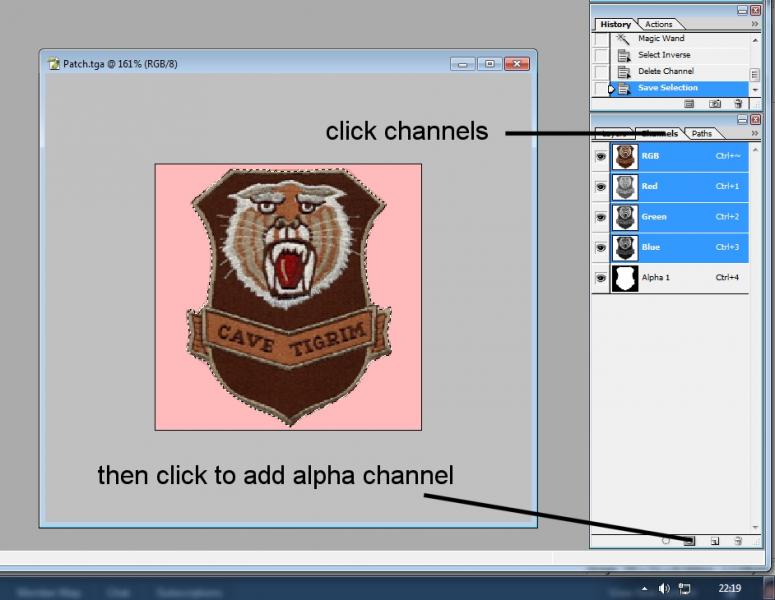Toggle visibility of the Blue channel
Viewport: 775px width, 600px height.
coord(601,248)
